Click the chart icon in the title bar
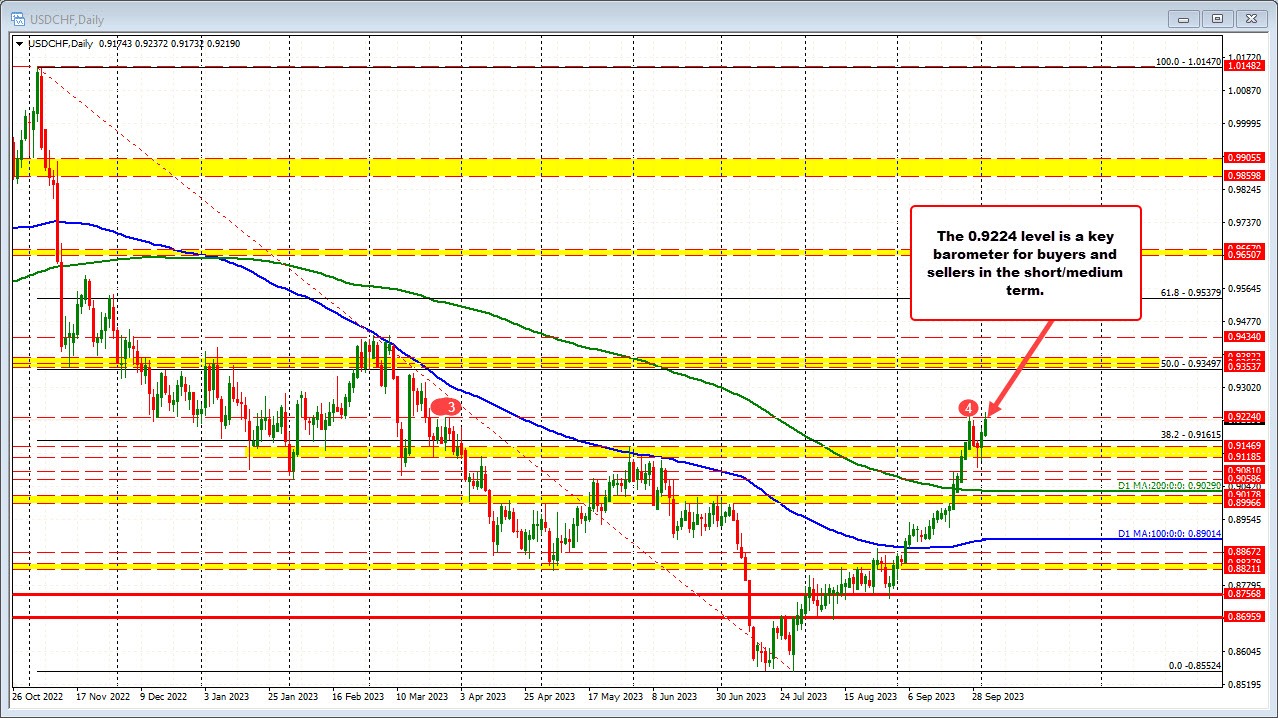1278x718 pixels. pyautogui.click(x=16, y=19)
